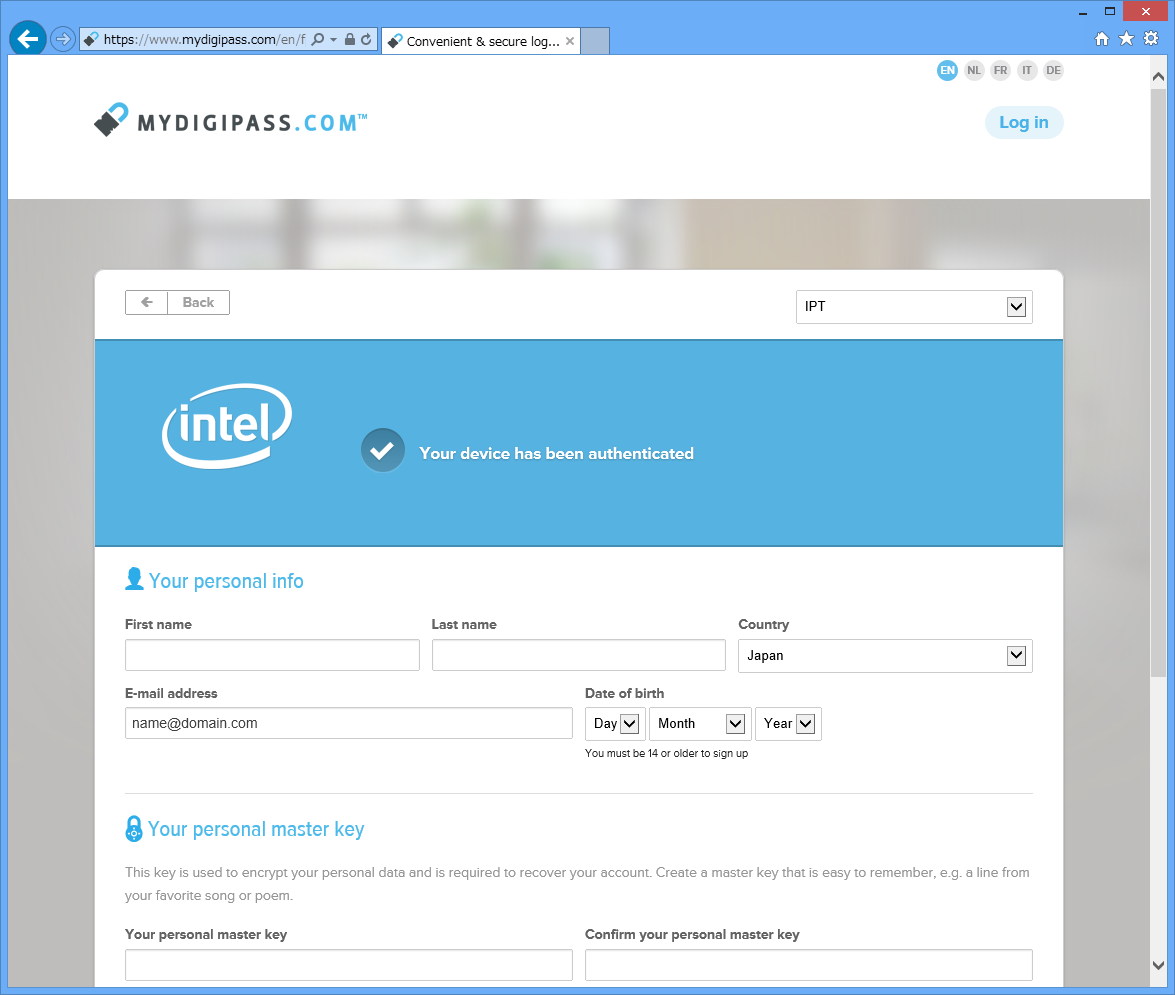The width and height of the screenshot is (1175, 995).
Task: Click 'Your device has been authenticated' text
Action: [x=556, y=453]
